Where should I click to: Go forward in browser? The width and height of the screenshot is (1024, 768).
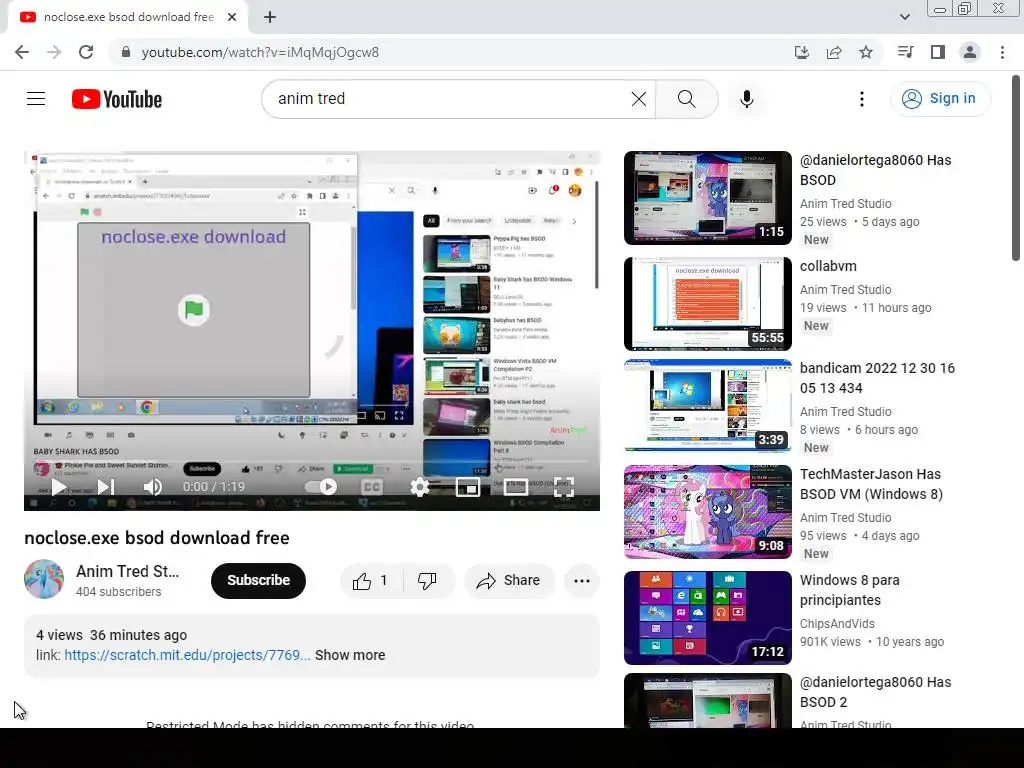pyautogui.click(x=54, y=52)
